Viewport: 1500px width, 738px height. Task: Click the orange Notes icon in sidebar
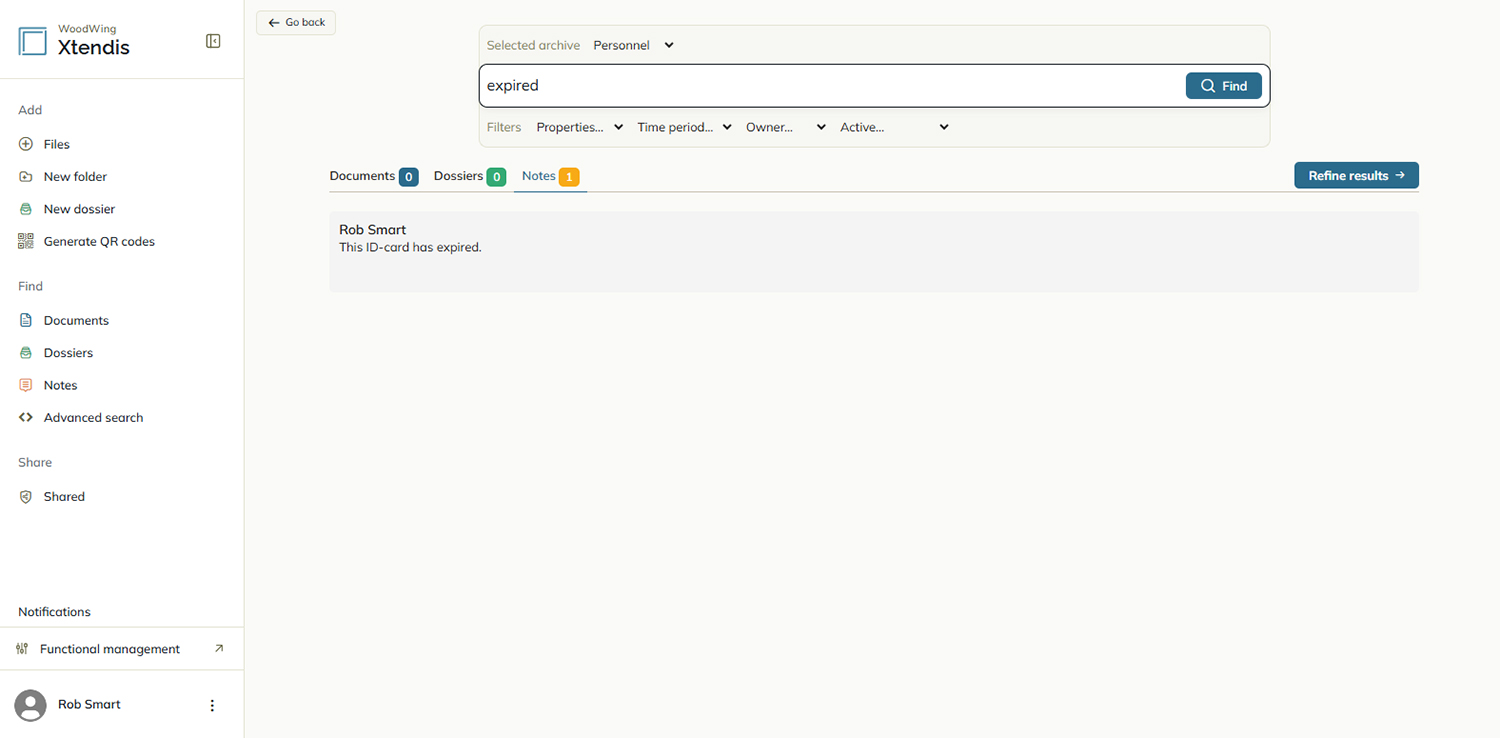(26, 385)
